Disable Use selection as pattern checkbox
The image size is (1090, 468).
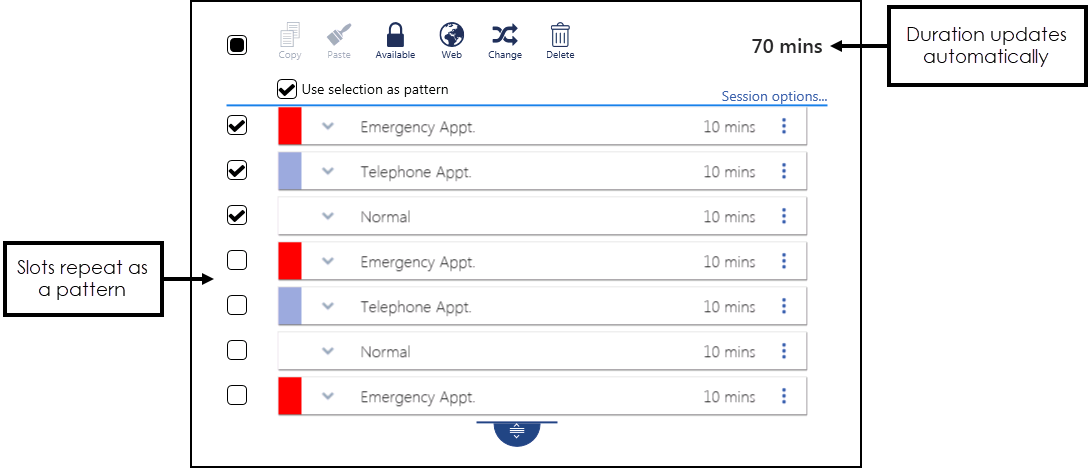[x=287, y=89]
